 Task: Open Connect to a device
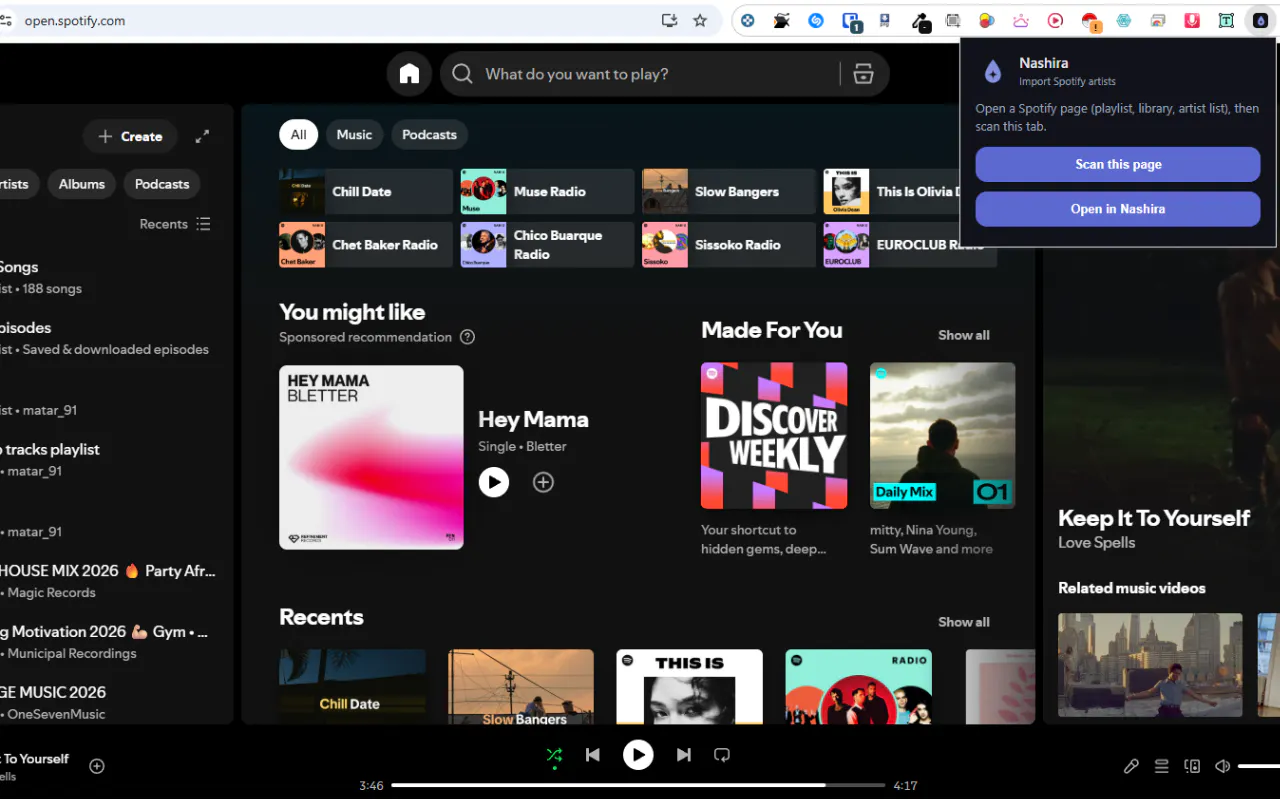1192,766
